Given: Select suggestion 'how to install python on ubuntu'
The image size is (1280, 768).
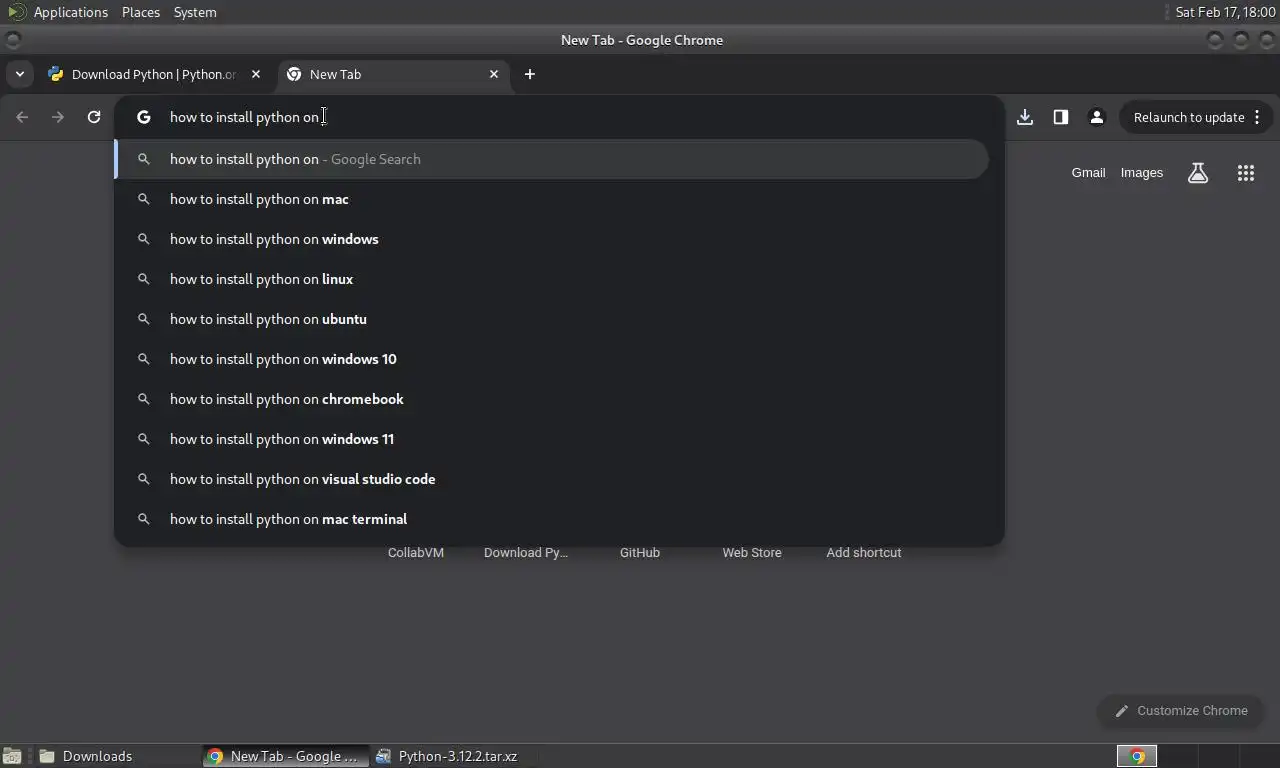Looking at the screenshot, I should (552, 319).
